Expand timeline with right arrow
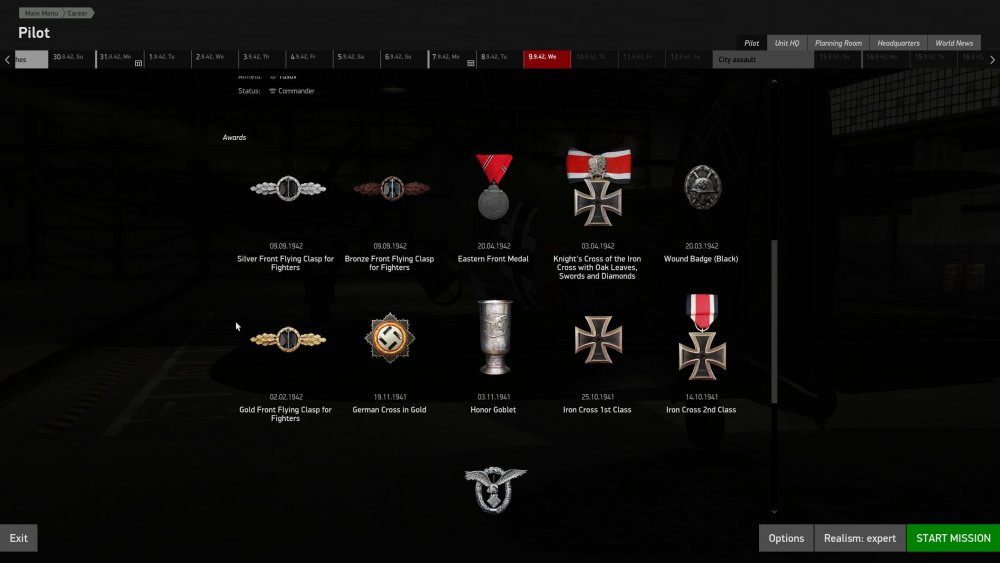1000x563 pixels. 992,60
